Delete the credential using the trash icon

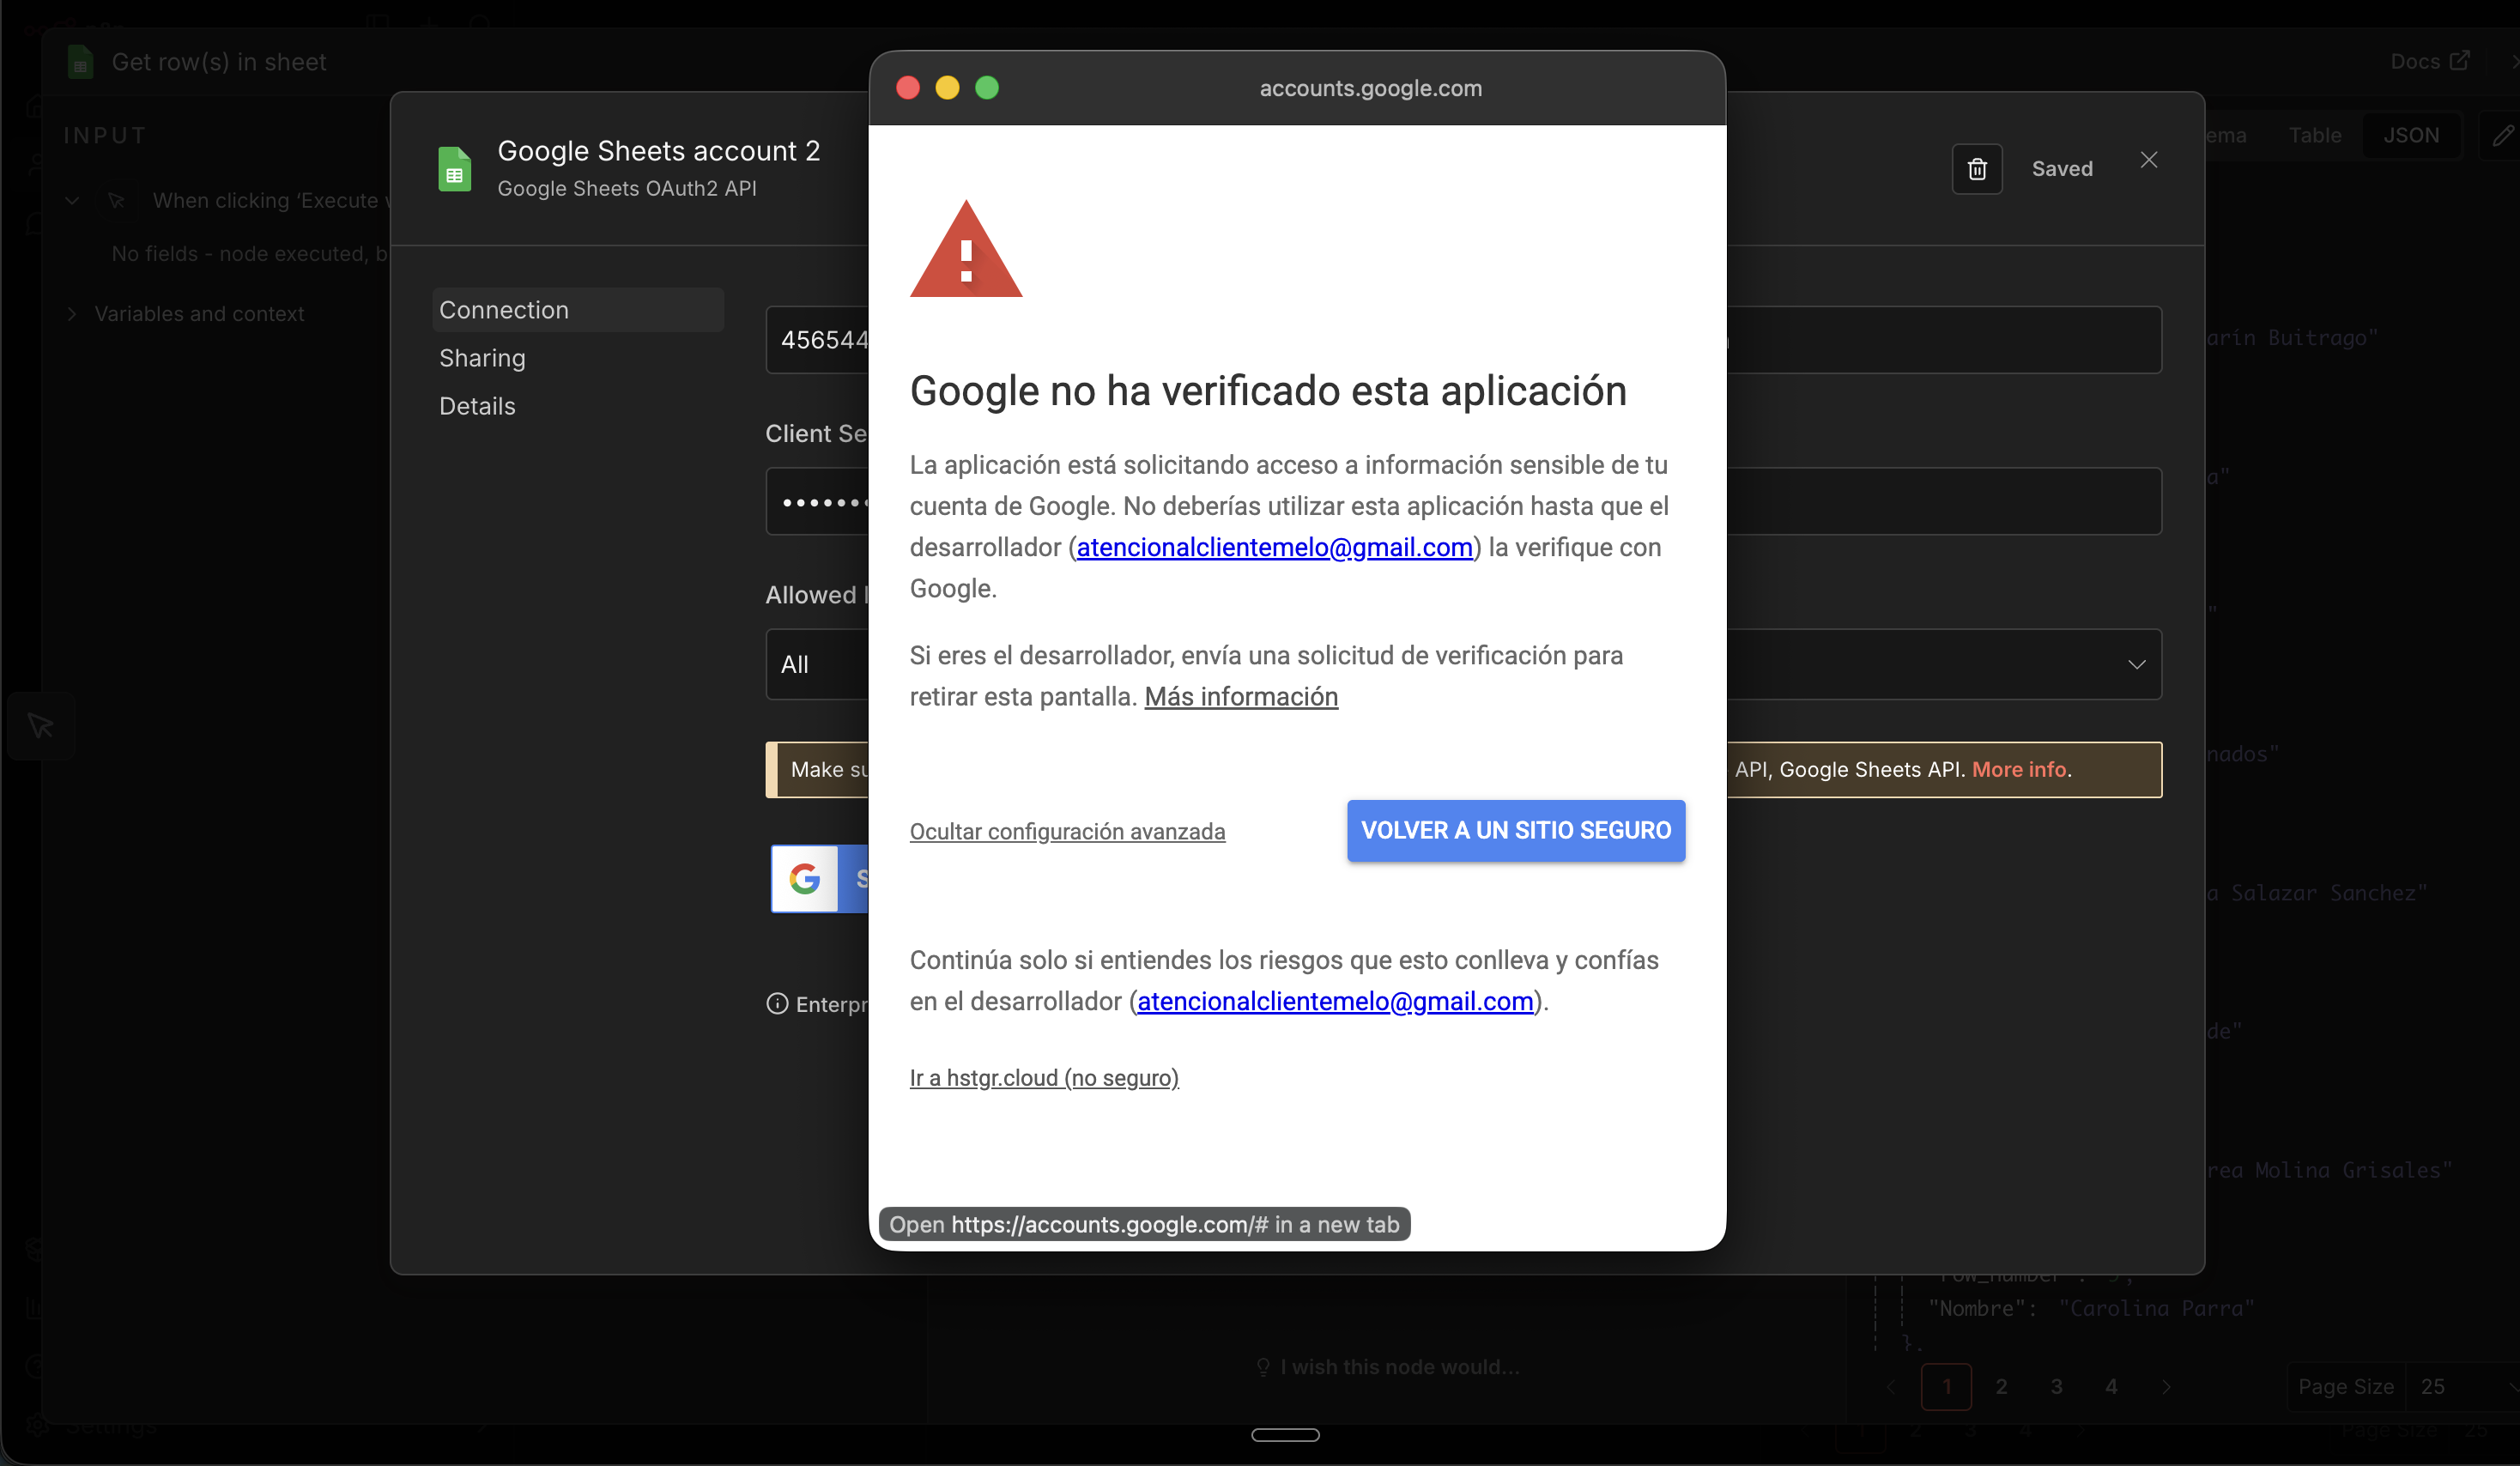(x=1977, y=169)
